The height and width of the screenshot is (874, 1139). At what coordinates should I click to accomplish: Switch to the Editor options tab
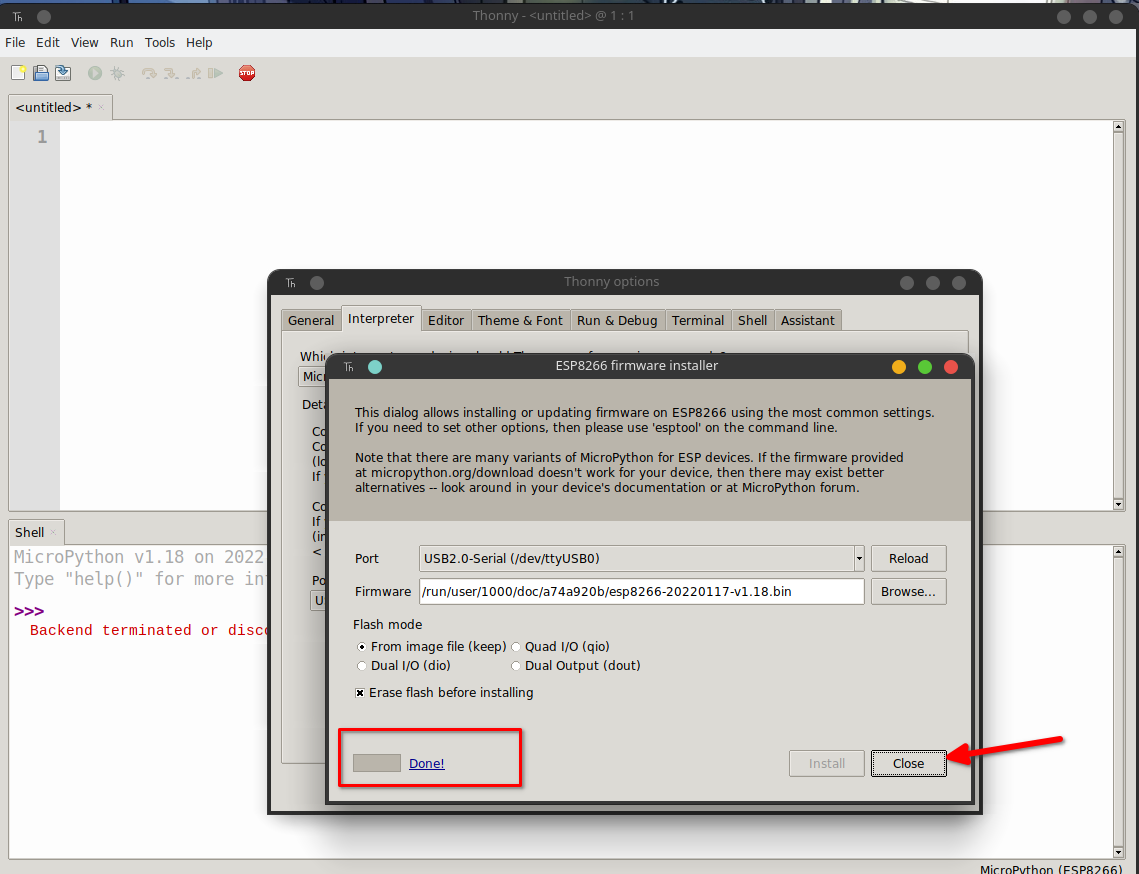(446, 320)
